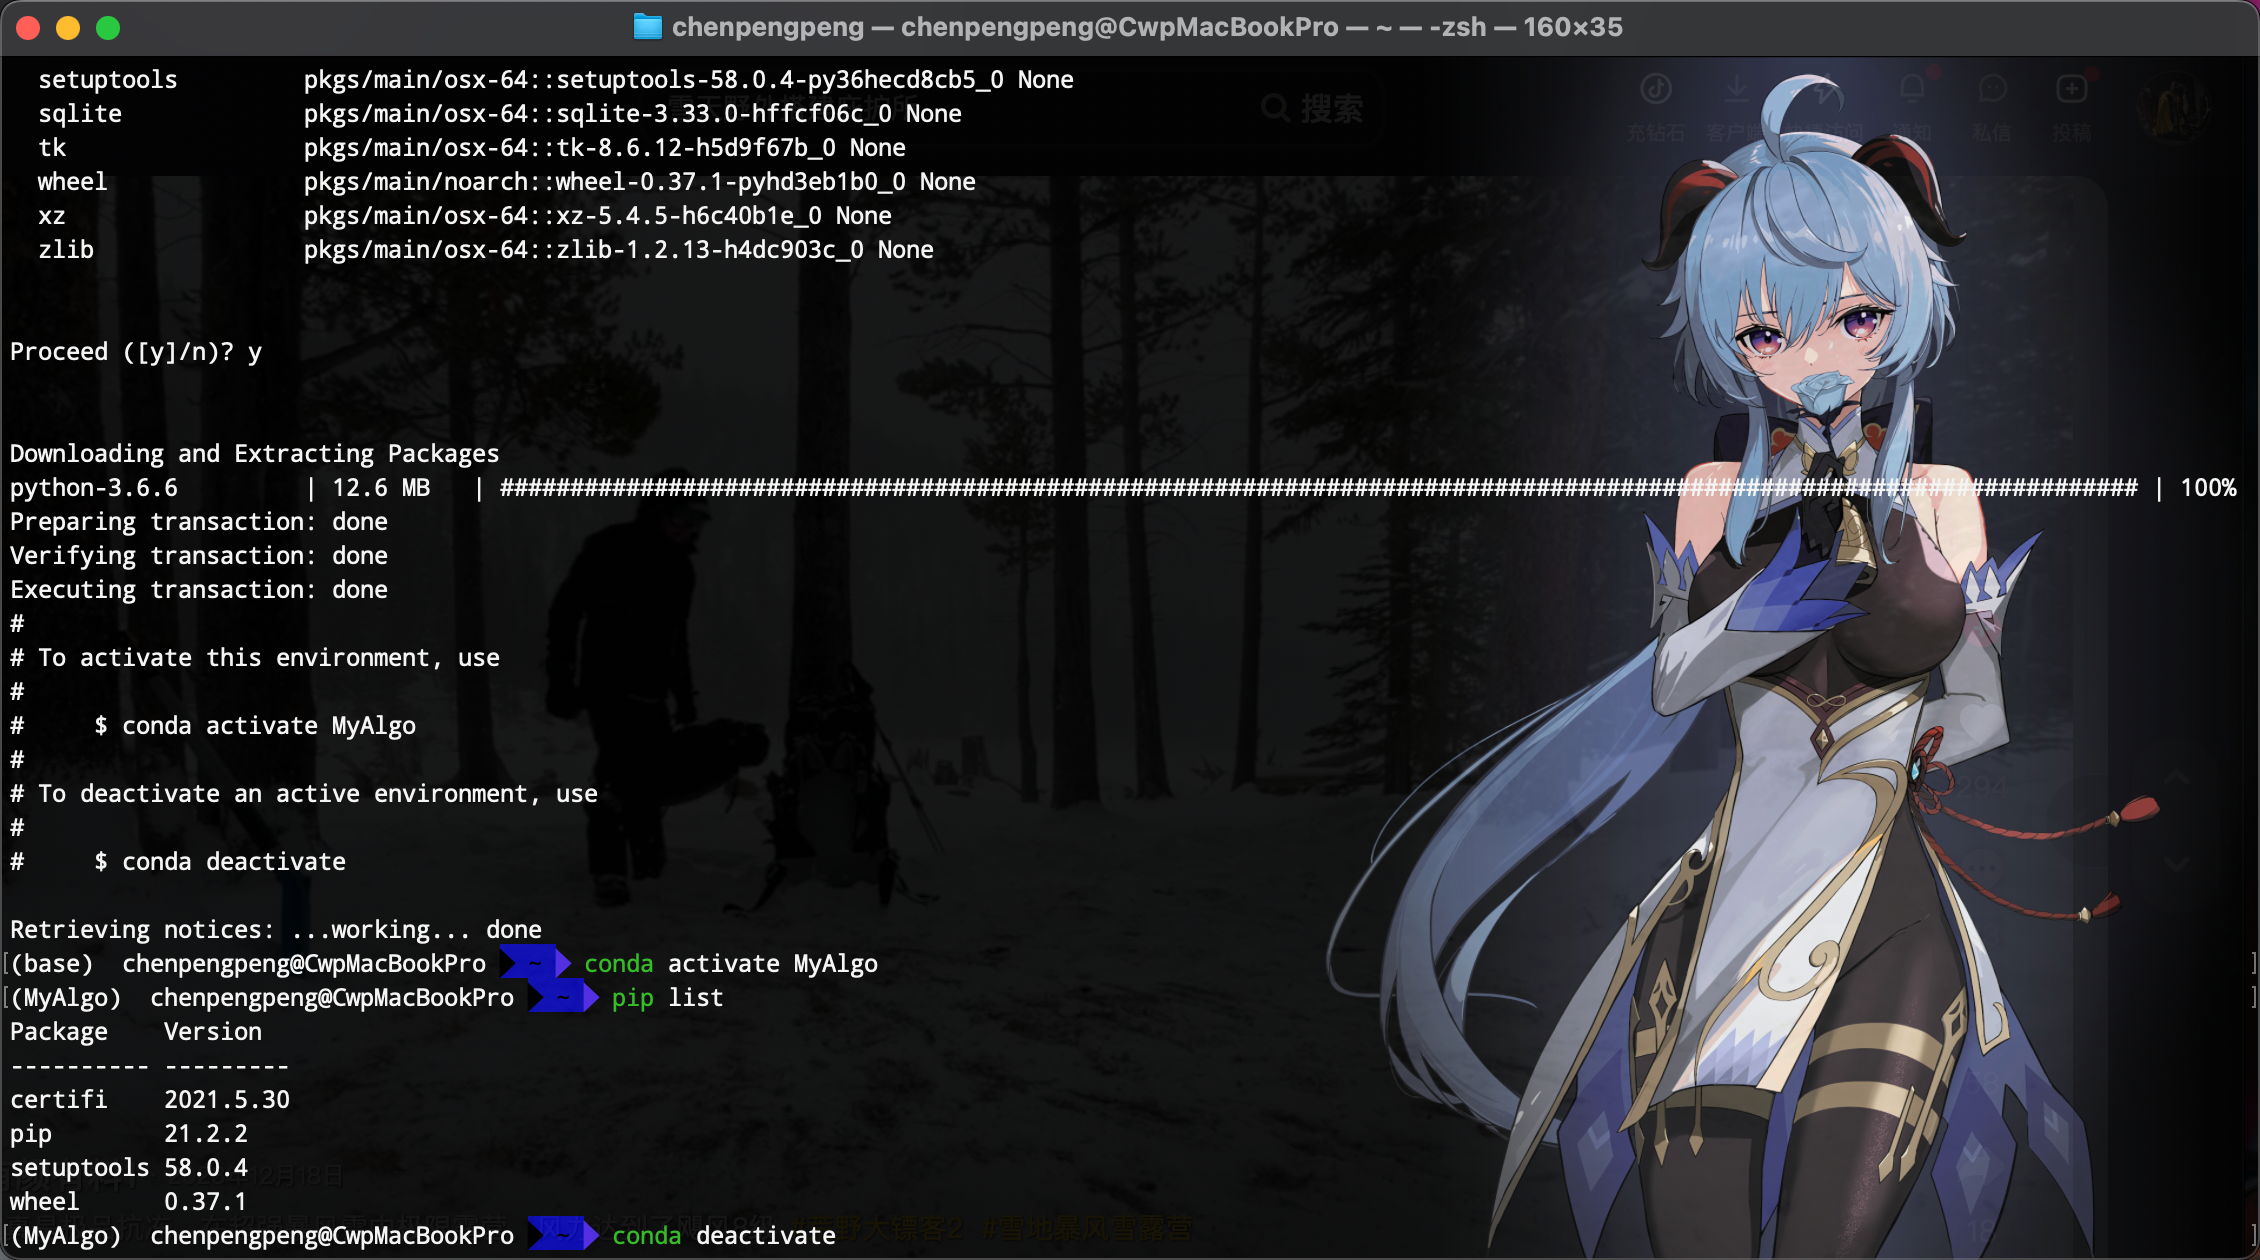Viewport: 2260px width, 1260px height.
Task: Select the 'Verifying transaction: done' line
Action: 199,556
